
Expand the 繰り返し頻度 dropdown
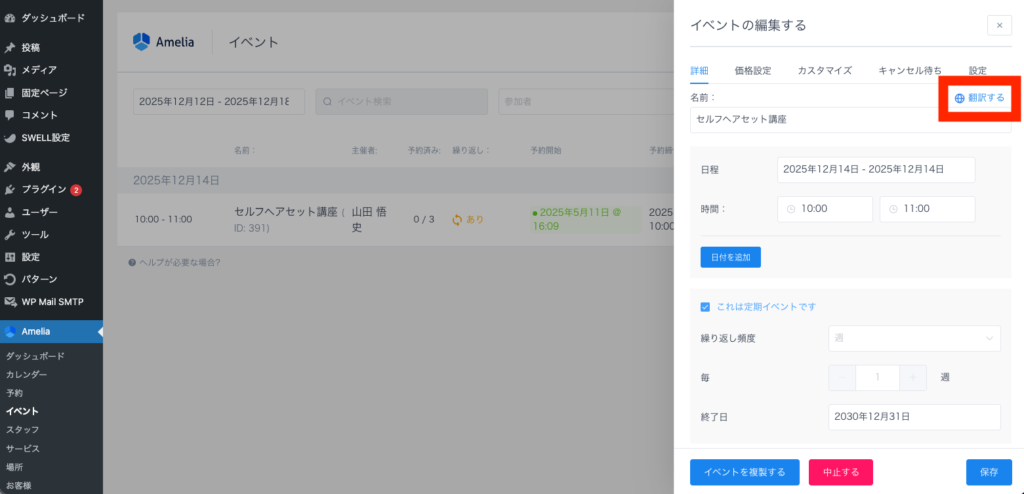914,338
